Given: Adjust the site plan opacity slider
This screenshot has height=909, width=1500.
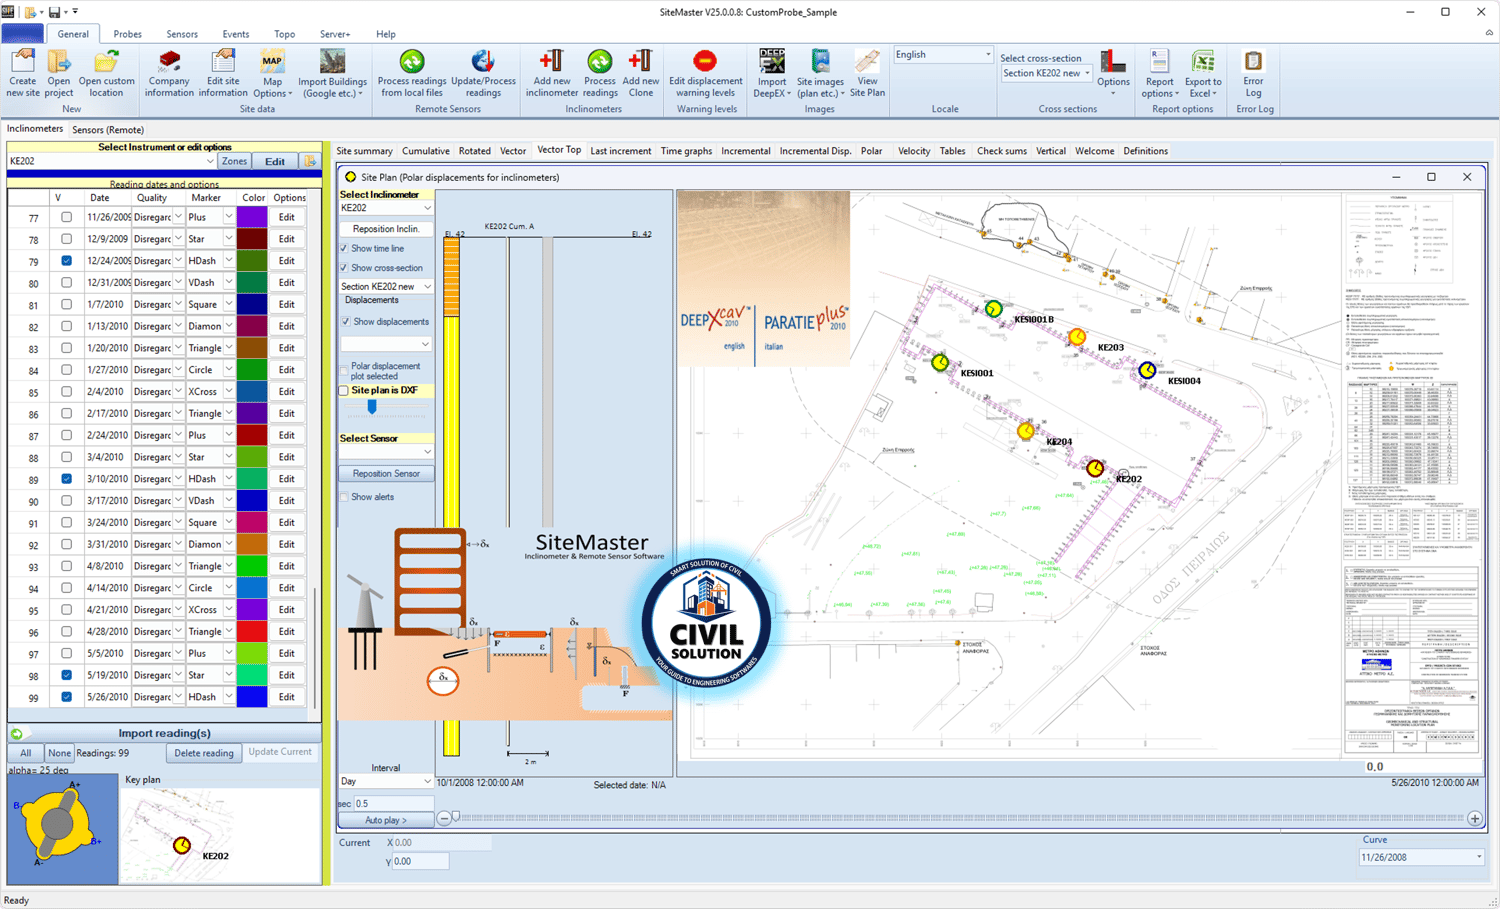Looking at the screenshot, I should point(372,407).
